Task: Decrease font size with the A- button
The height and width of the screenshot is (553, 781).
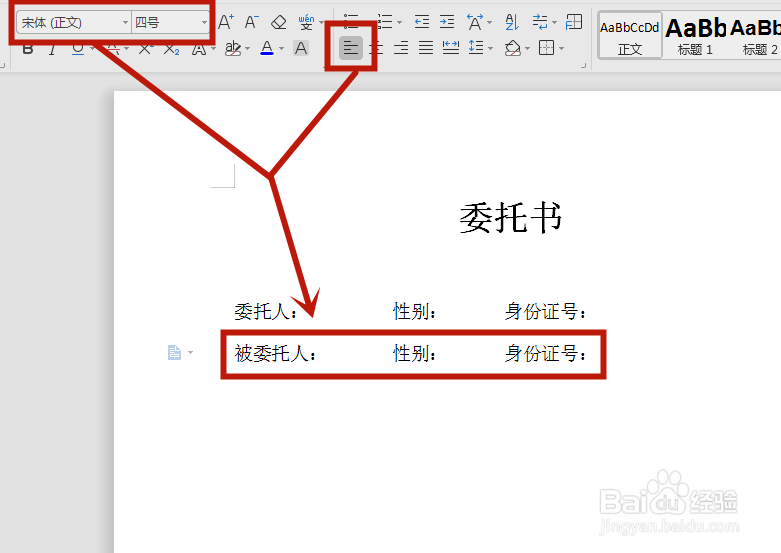Action: tap(251, 22)
